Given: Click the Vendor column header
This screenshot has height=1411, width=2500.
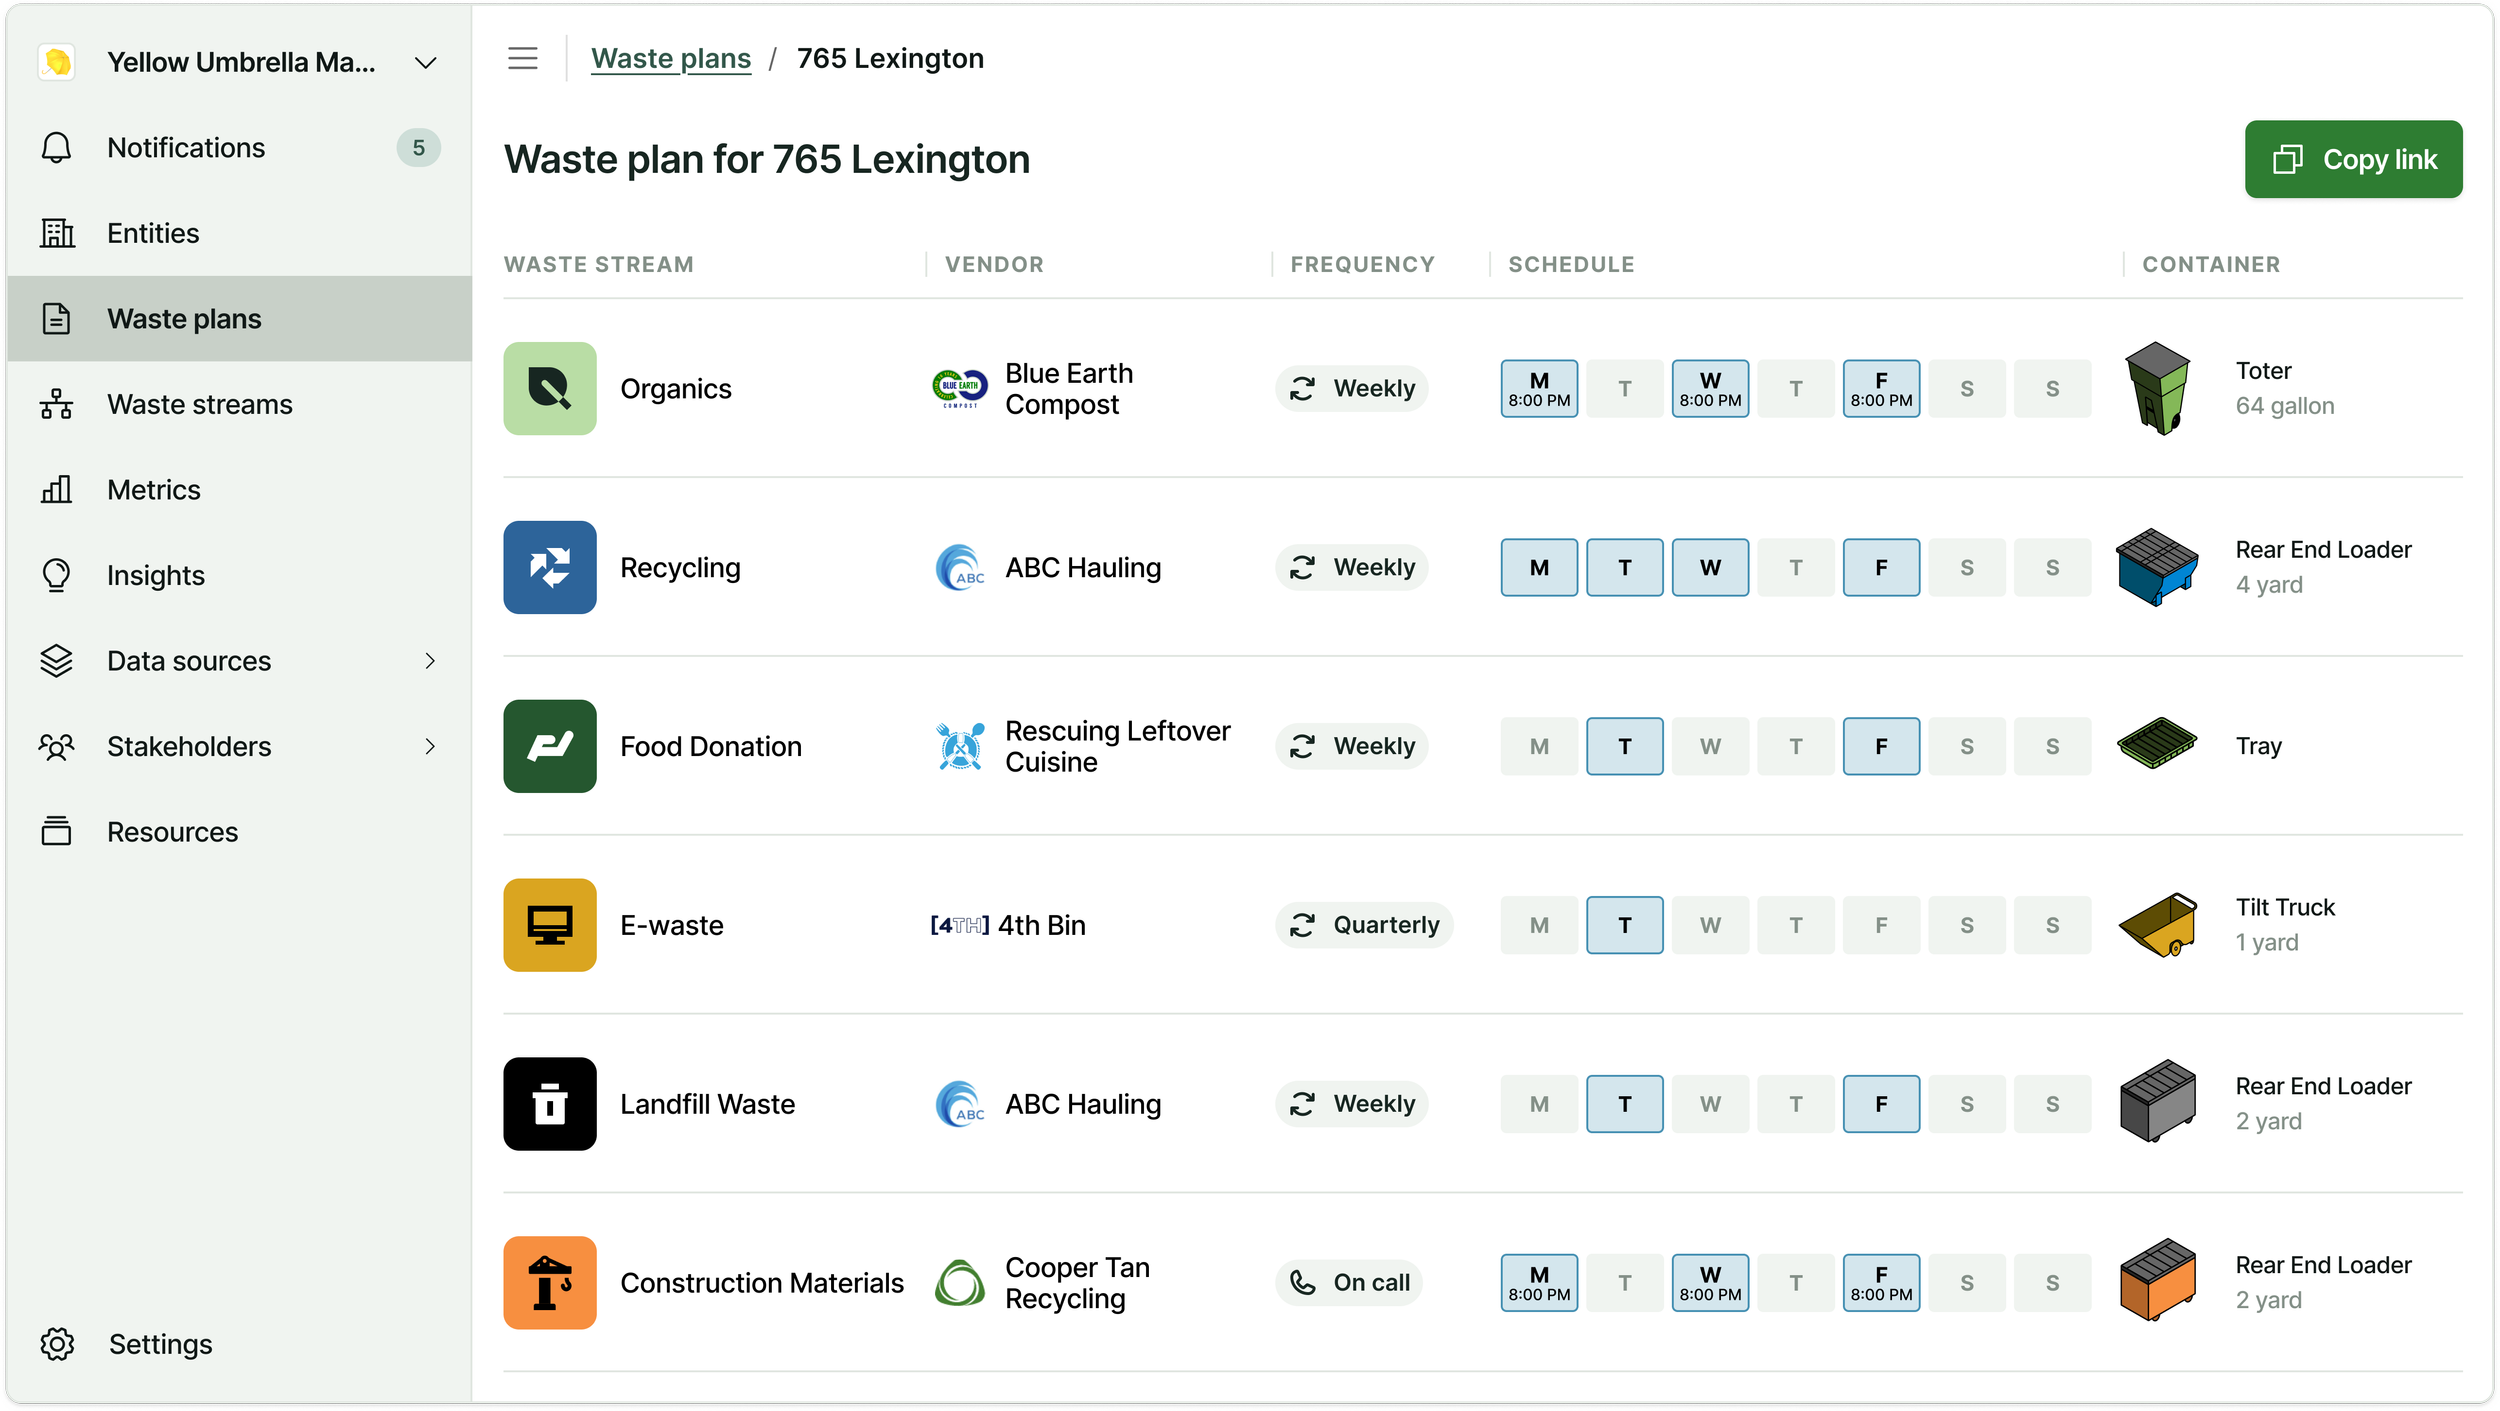Looking at the screenshot, I should click(994, 264).
